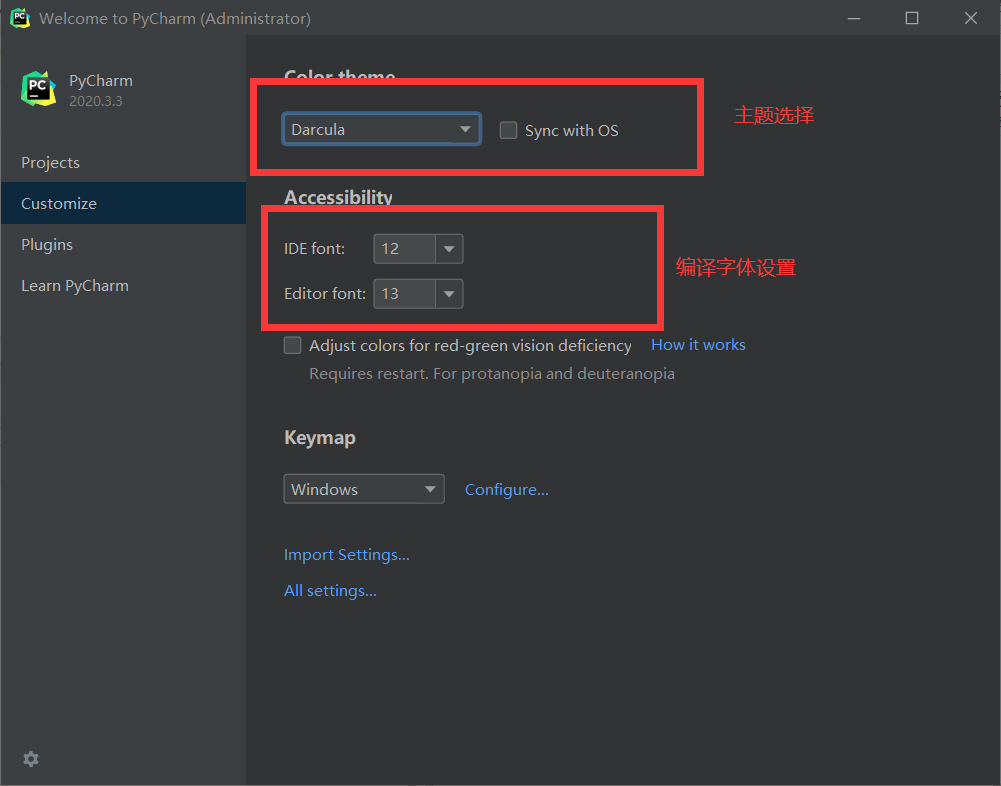Click the PyCharm 2020.3.3 version text
This screenshot has height=786, width=1001.
pos(96,101)
